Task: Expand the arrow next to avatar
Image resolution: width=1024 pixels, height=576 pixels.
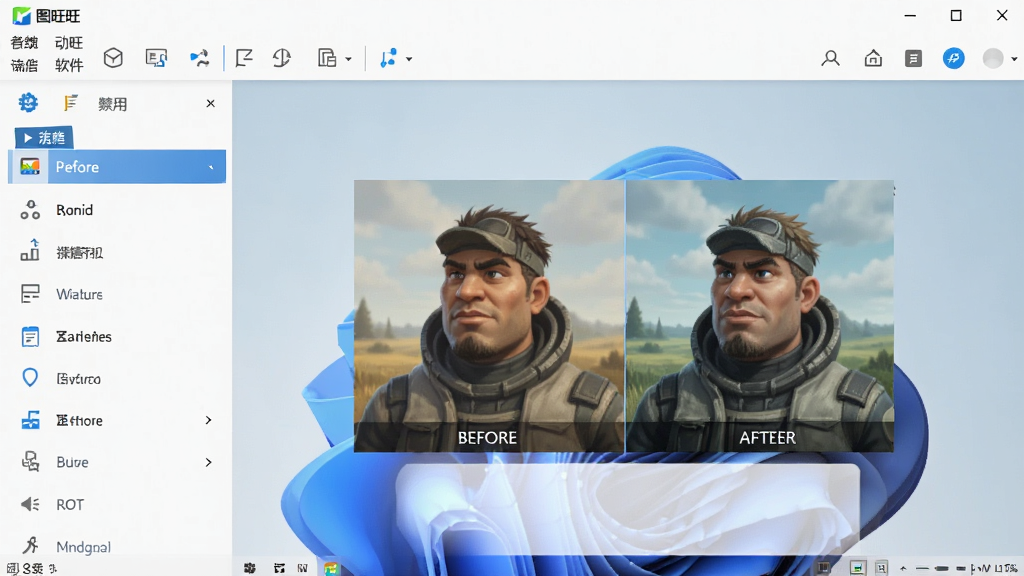Action: coord(1014,59)
